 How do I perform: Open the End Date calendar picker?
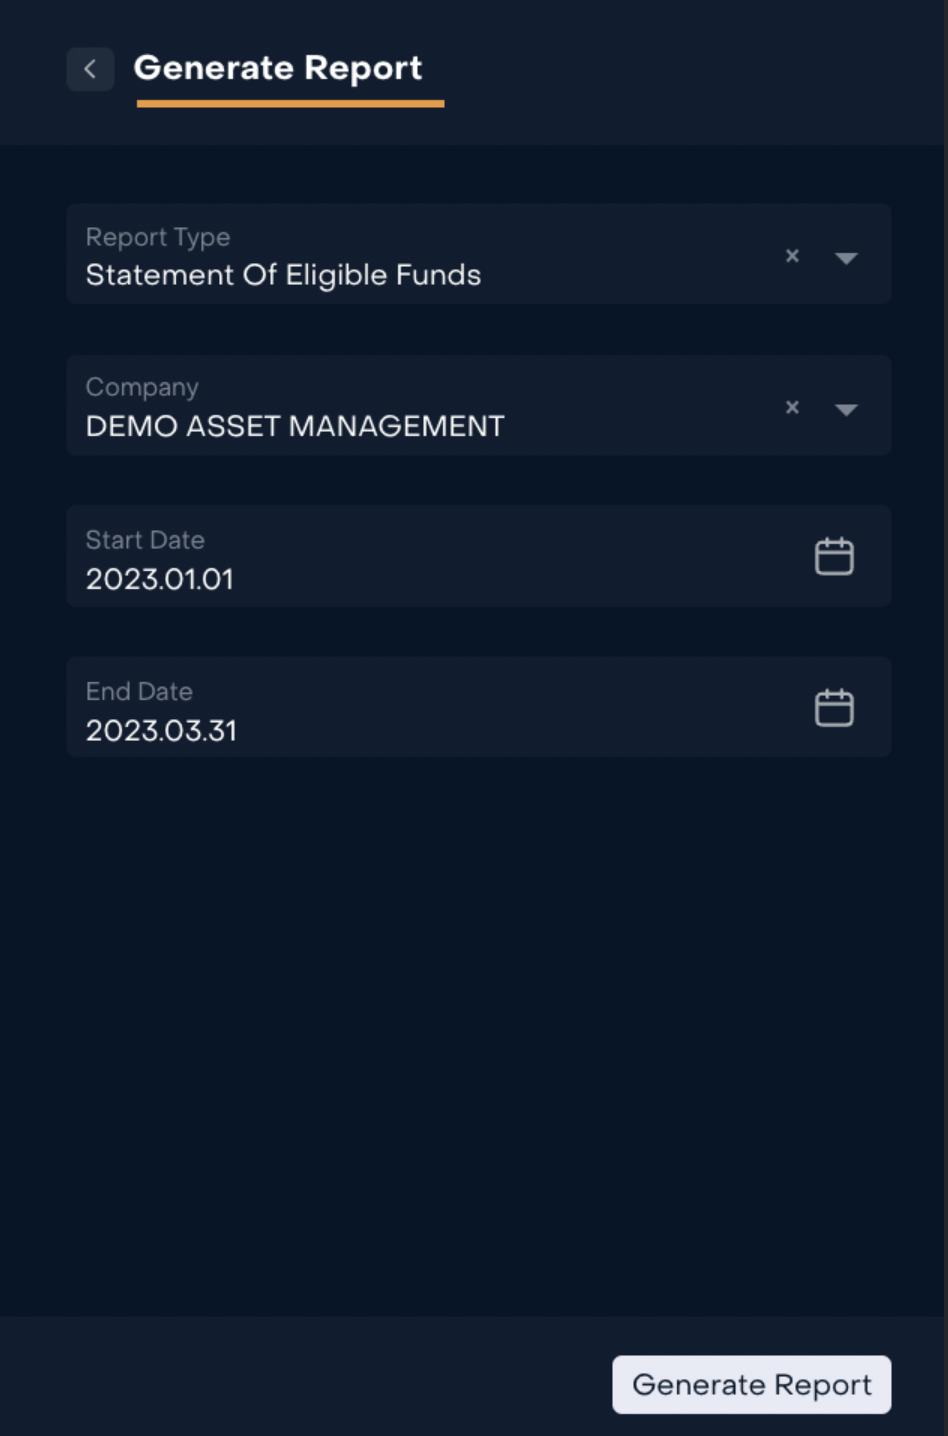(834, 708)
